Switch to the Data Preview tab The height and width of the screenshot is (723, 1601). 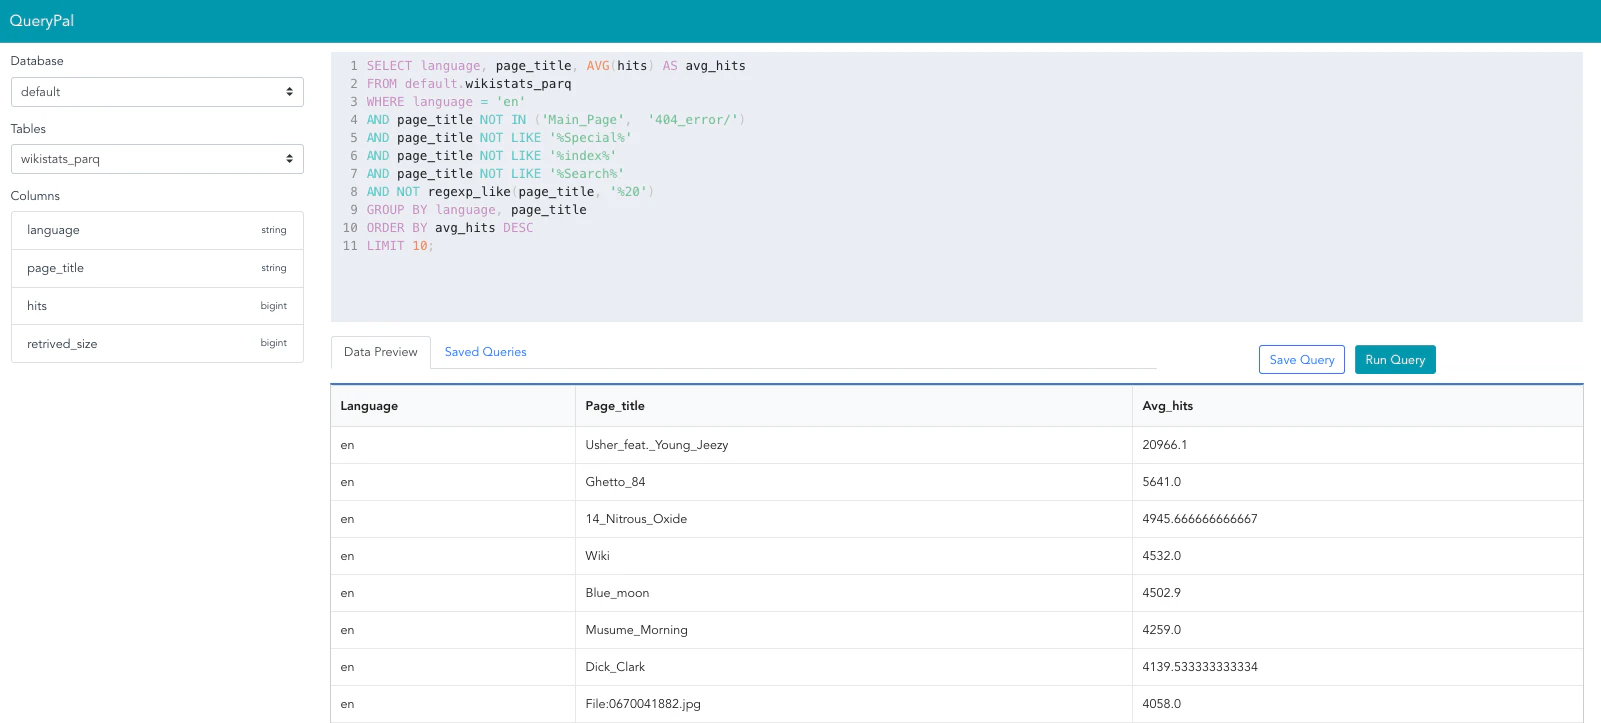point(381,352)
